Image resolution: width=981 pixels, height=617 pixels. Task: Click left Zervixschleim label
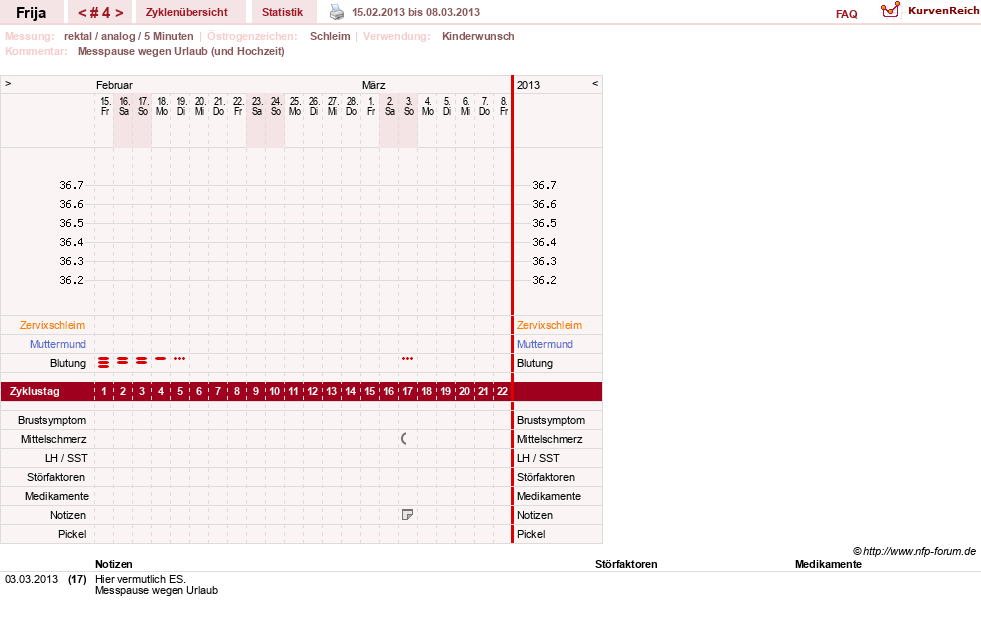tap(53, 325)
